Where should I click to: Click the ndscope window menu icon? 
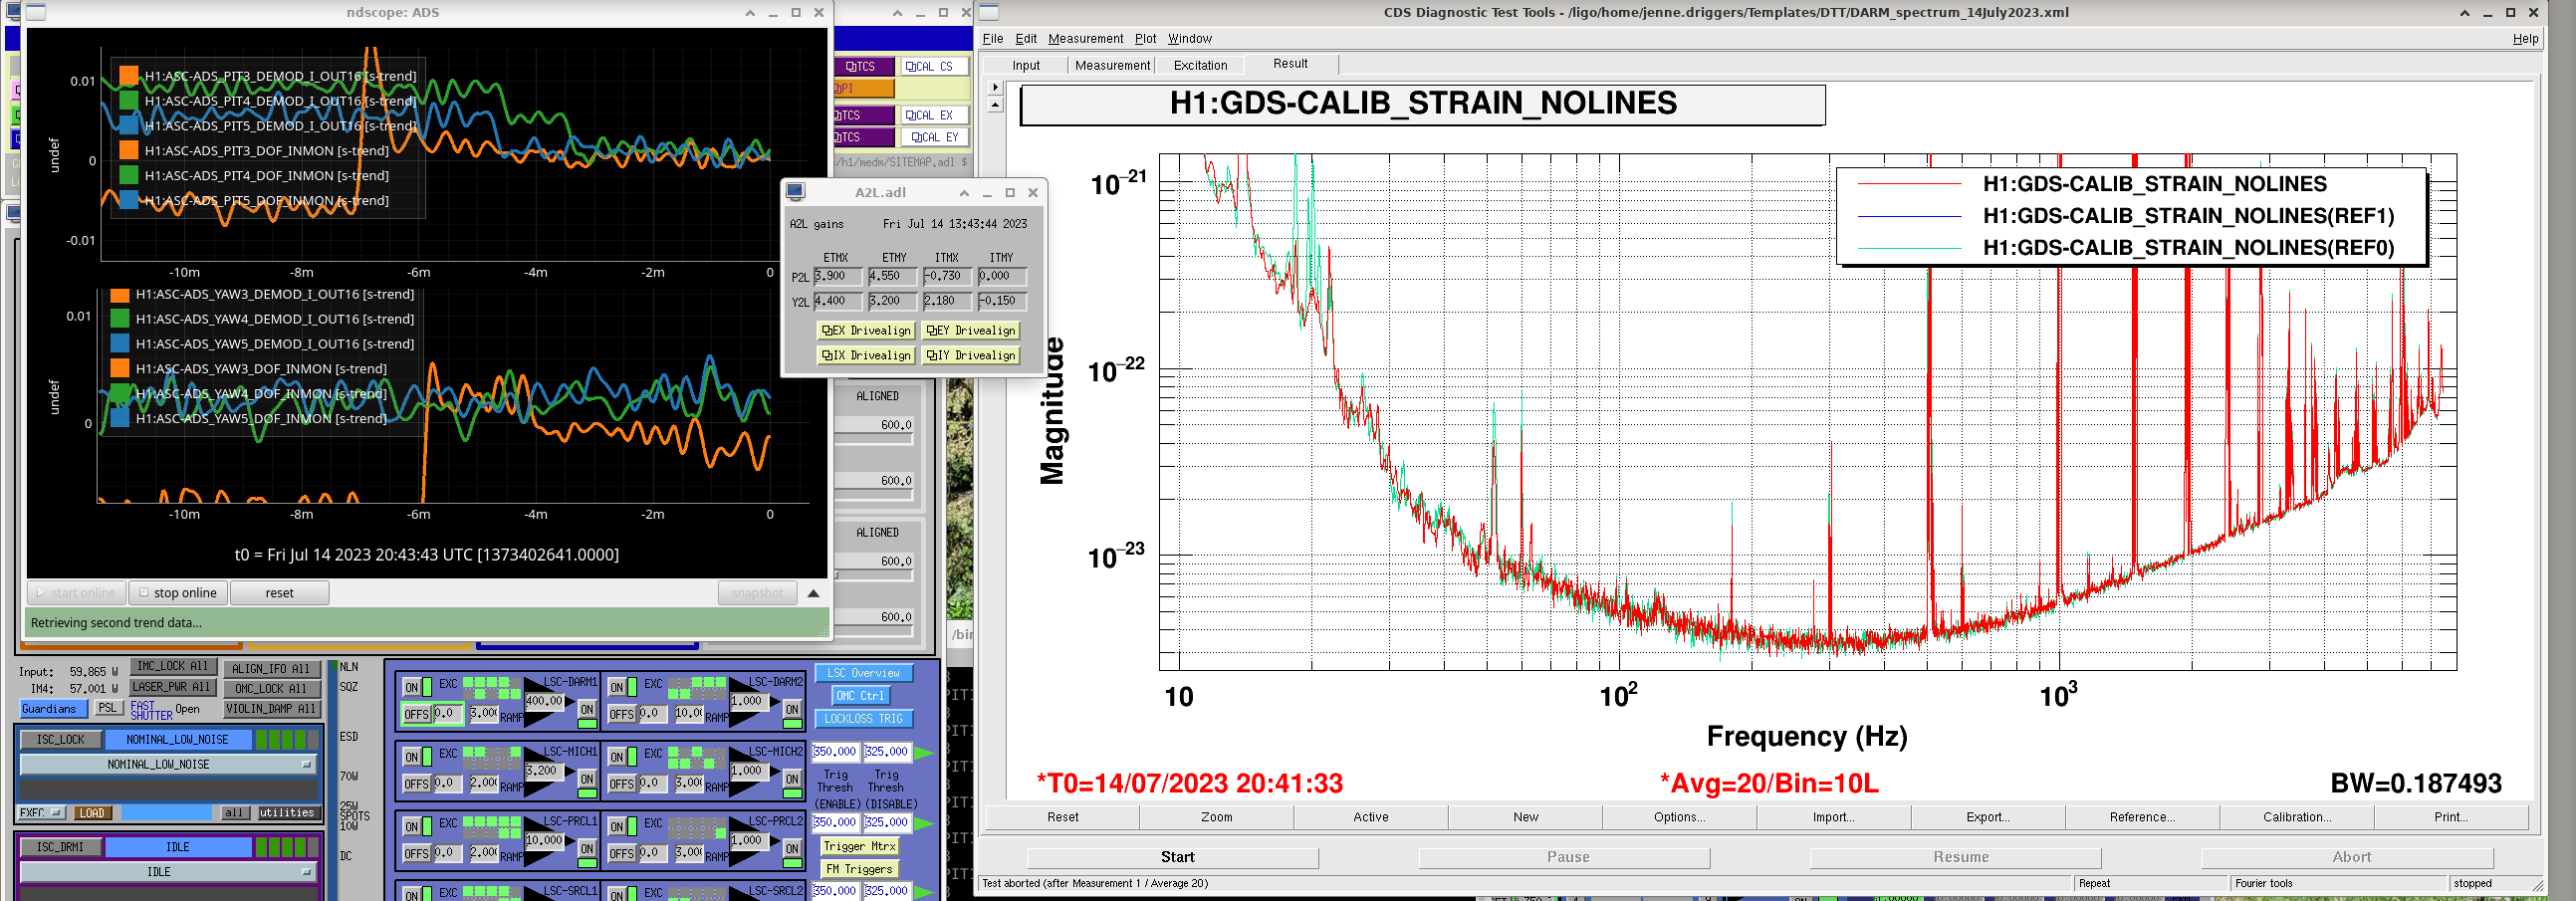[x=36, y=13]
